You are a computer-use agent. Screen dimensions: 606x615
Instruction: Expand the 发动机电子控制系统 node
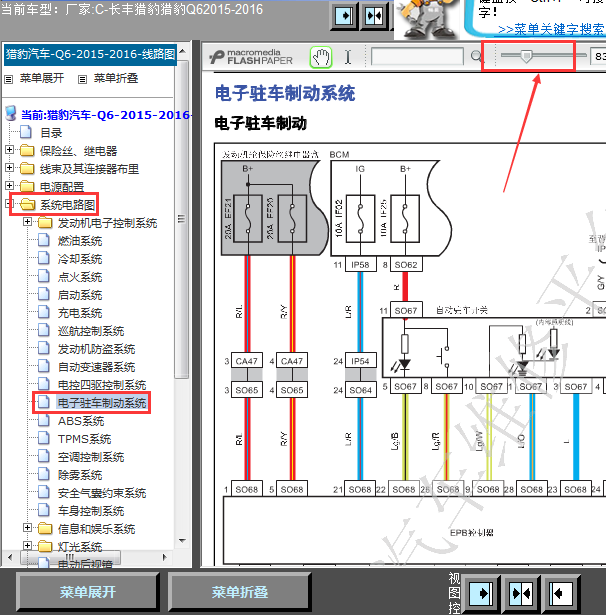pos(27,222)
